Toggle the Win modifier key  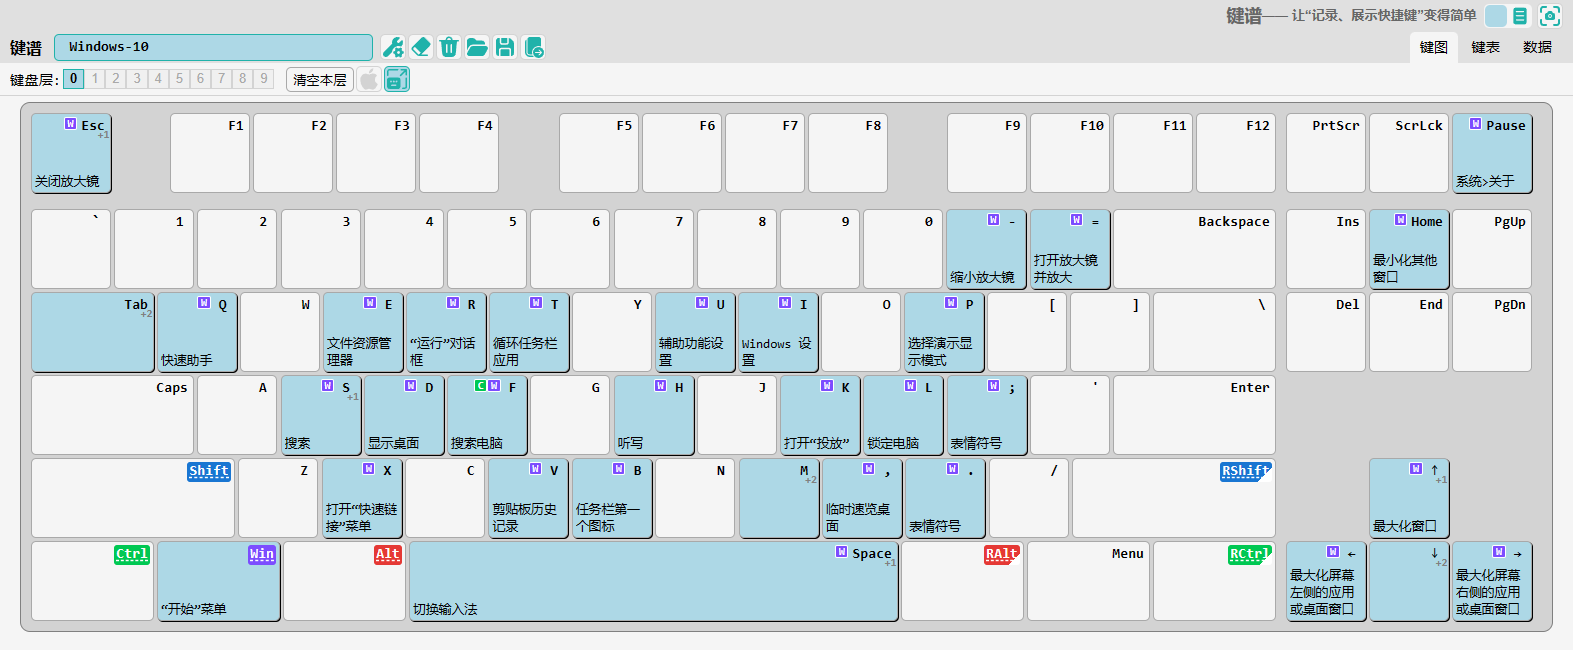tap(262, 555)
